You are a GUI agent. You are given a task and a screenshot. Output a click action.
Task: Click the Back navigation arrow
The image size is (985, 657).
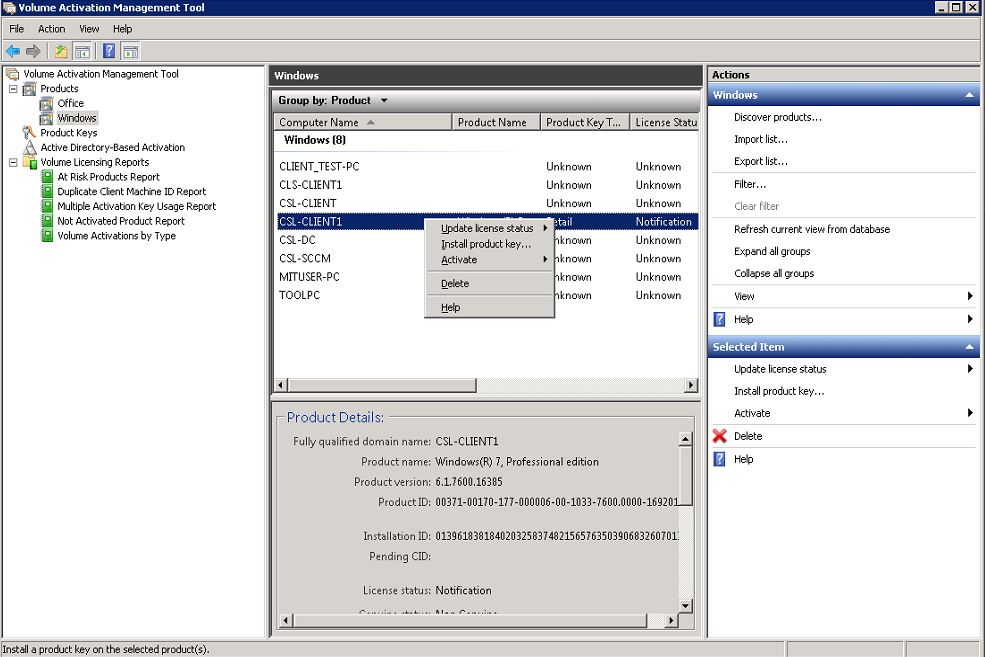click(x=13, y=50)
